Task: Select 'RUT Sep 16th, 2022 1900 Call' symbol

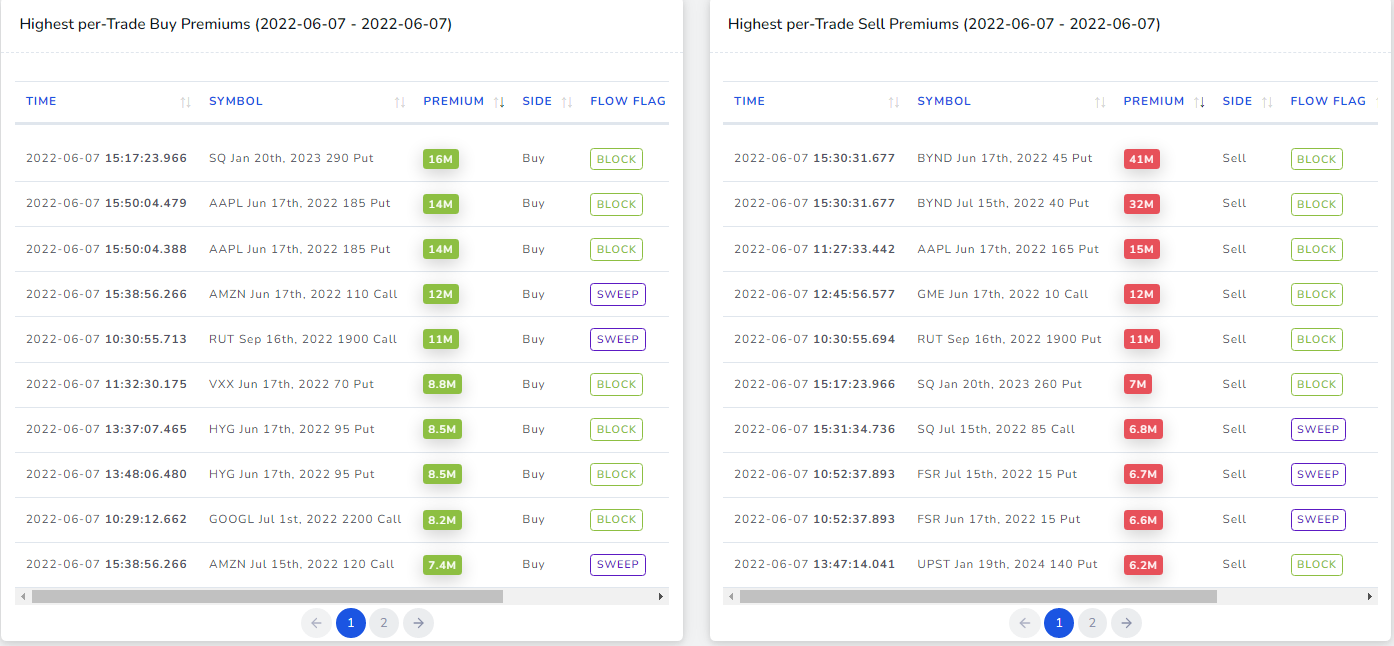Action: (x=303, y=339)
